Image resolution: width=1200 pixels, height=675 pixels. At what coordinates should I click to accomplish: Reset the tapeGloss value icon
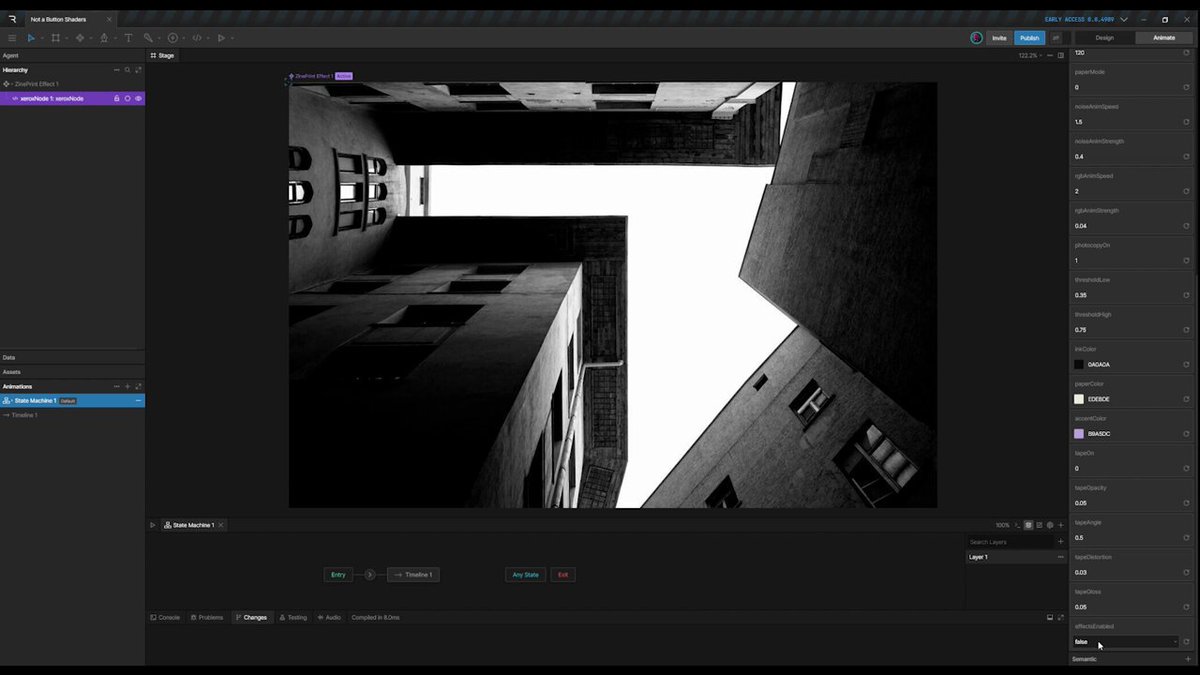click(1186, 607)
